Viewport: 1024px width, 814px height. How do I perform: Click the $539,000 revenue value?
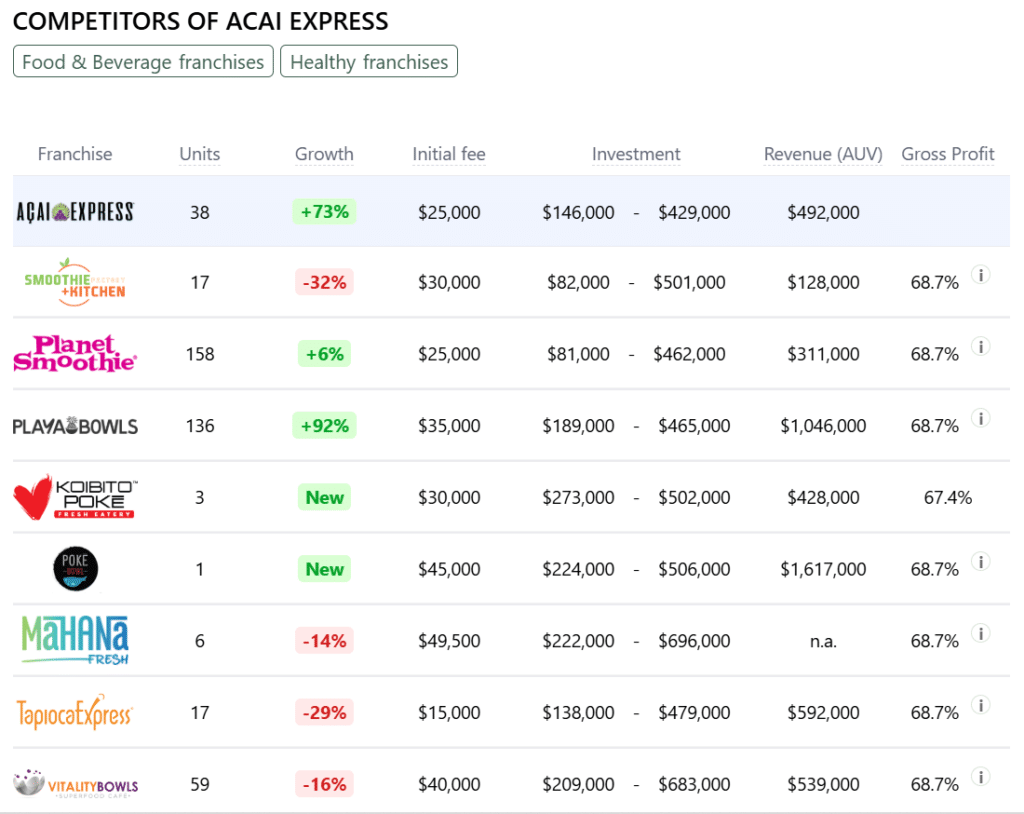pos(823,784)
